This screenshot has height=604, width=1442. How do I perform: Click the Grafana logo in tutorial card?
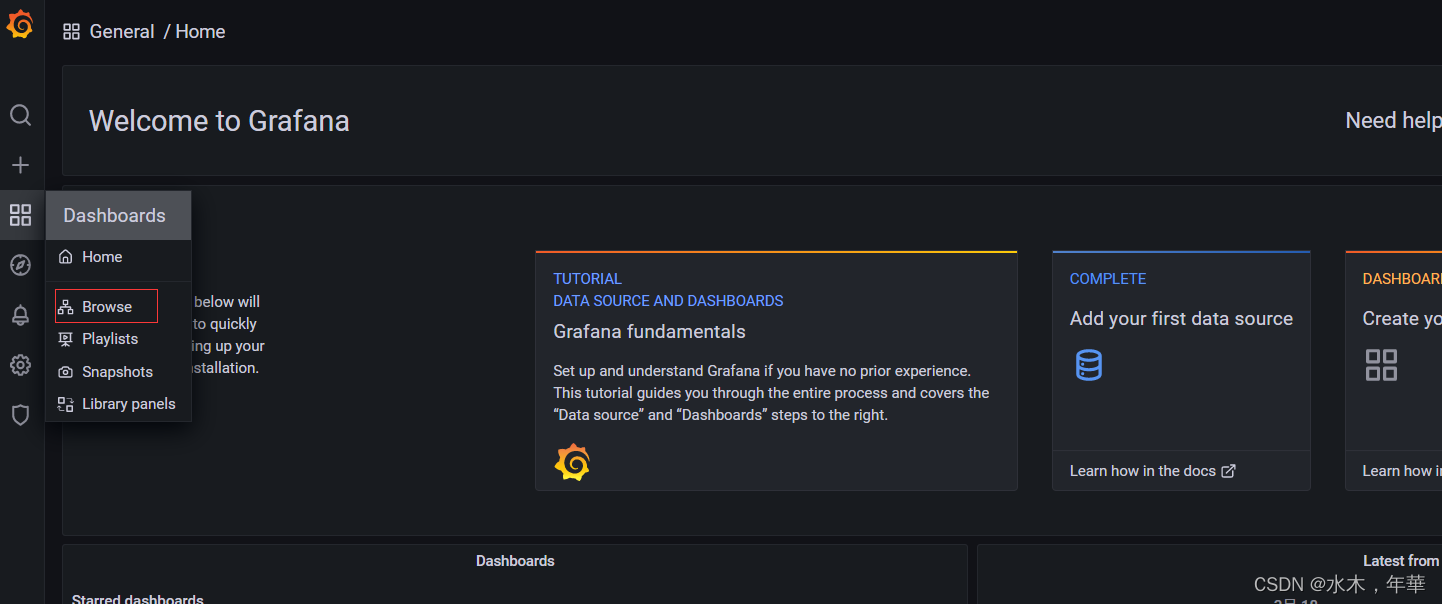[572, 462]
